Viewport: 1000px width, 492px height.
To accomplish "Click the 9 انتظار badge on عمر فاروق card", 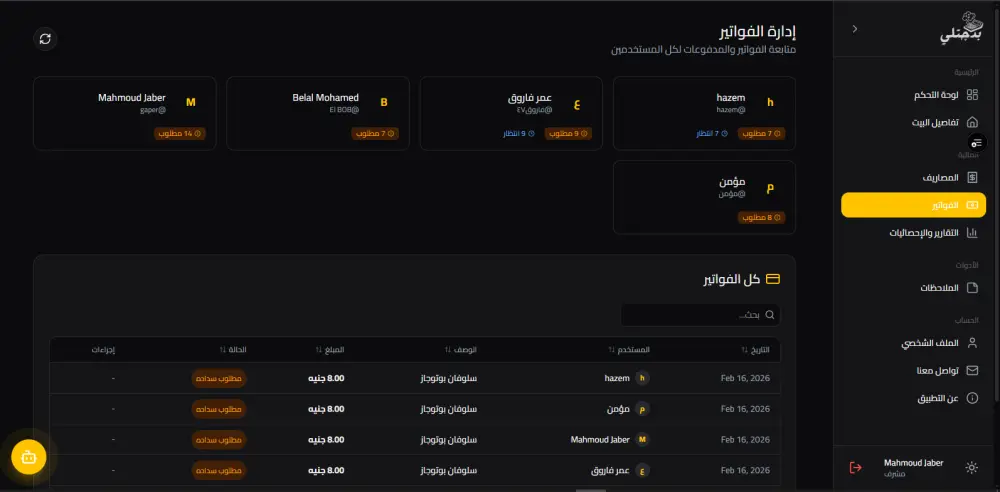I will [x=518, y=134].
